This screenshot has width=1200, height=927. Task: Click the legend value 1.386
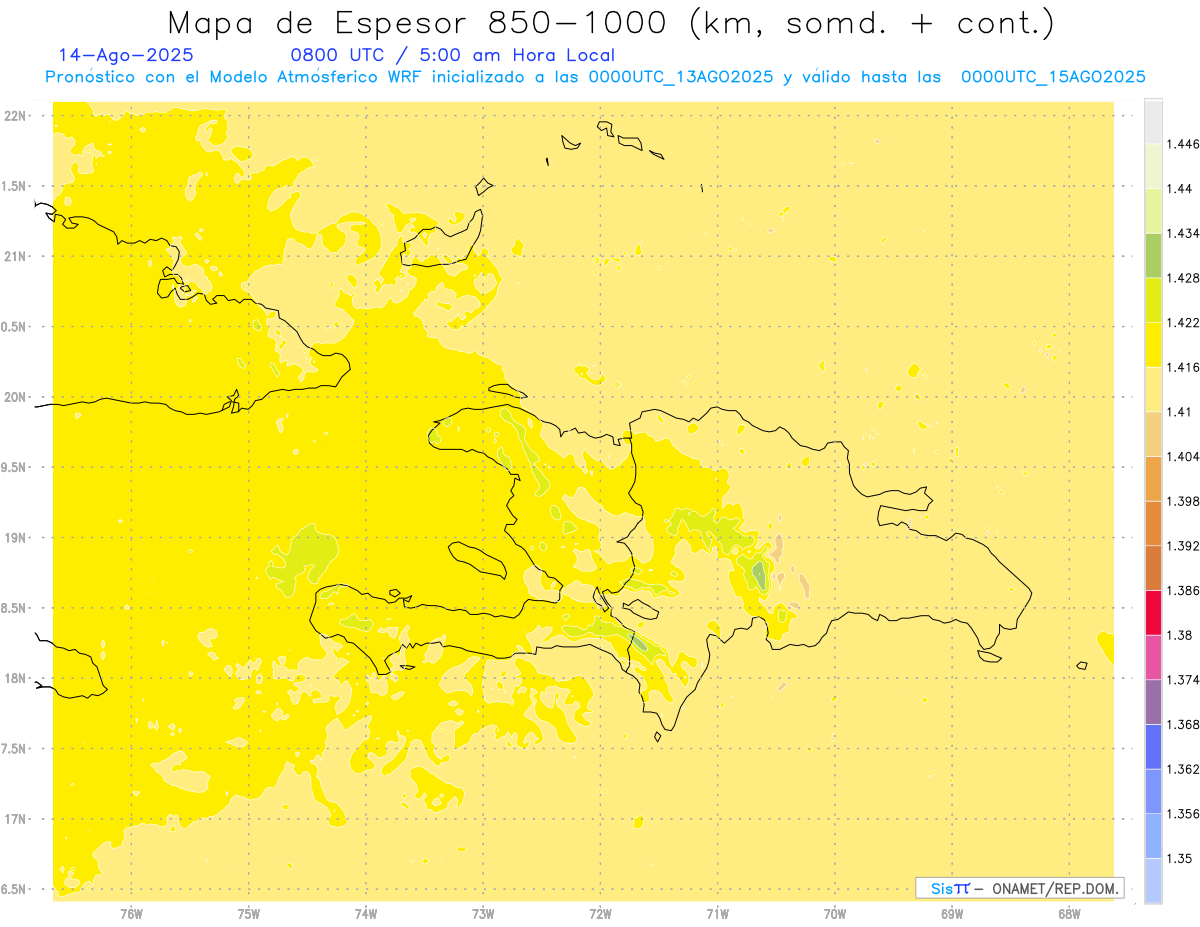[x=1185, y=591]
